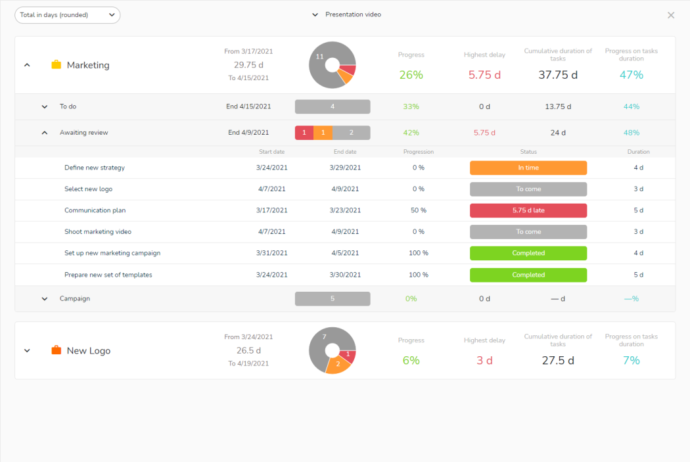The width and height of the screenshot is (690, 462).
Task: Click the To do End 4/15/2021 date
Action: pyautogui.click(x=249, y=106)
